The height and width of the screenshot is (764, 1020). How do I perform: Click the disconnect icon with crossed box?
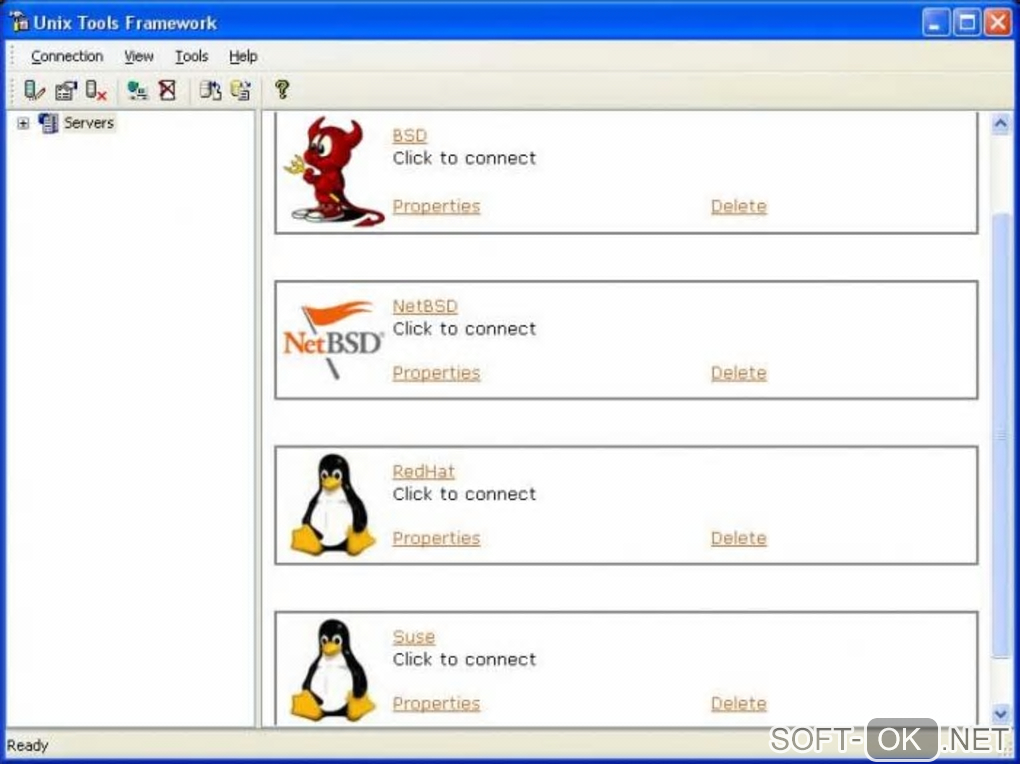click(167, 90)
